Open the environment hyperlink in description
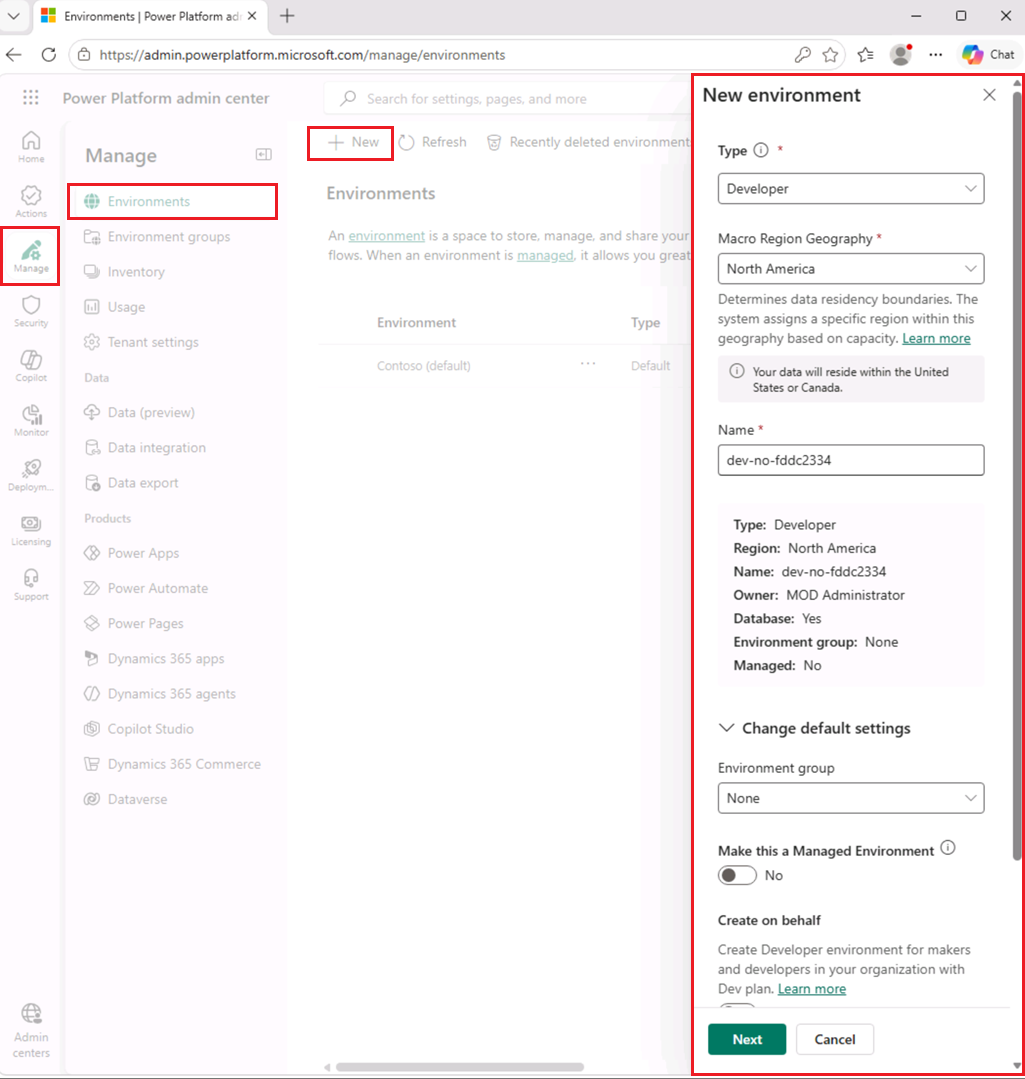 tap(387, 236)
